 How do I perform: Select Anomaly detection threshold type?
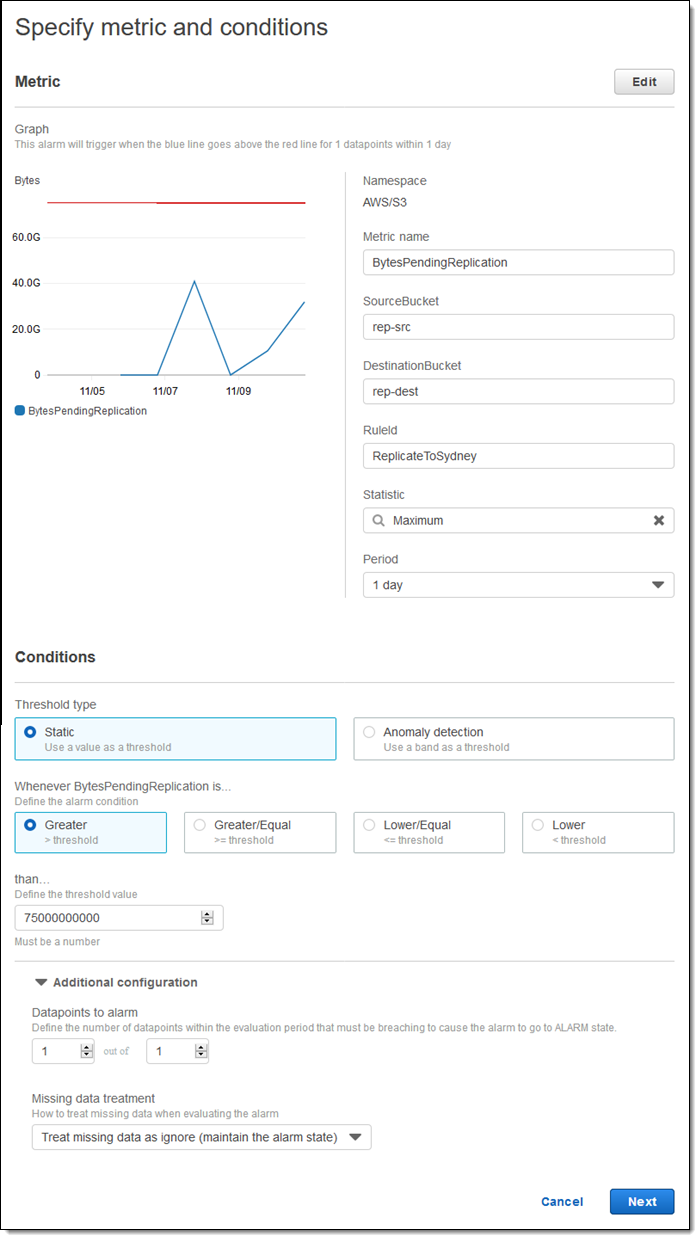tap(369, 733)
